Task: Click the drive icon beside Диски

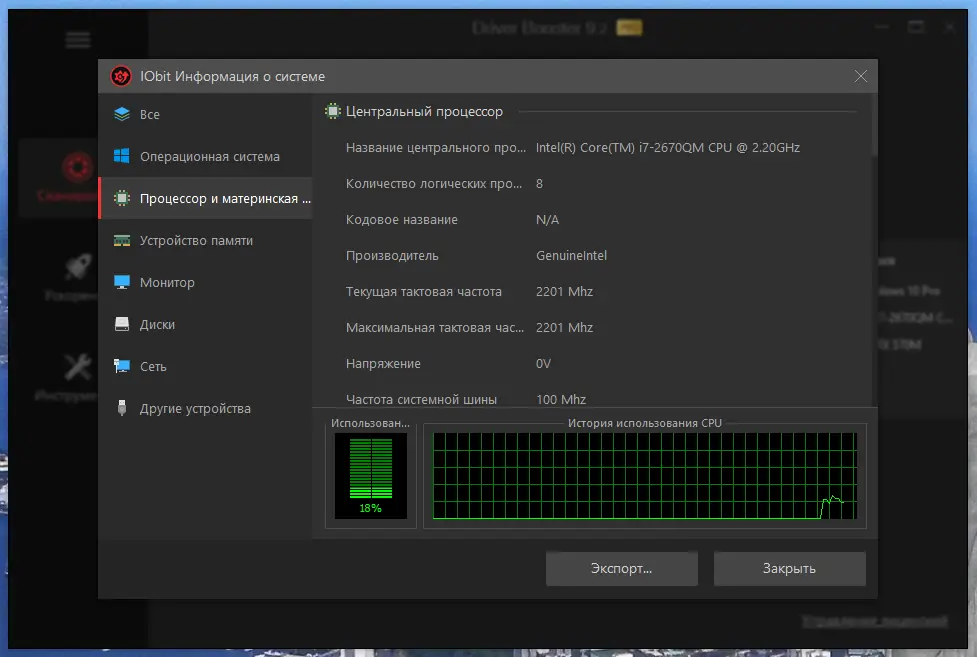Action: pyautogui.click(x=122, y=324)
